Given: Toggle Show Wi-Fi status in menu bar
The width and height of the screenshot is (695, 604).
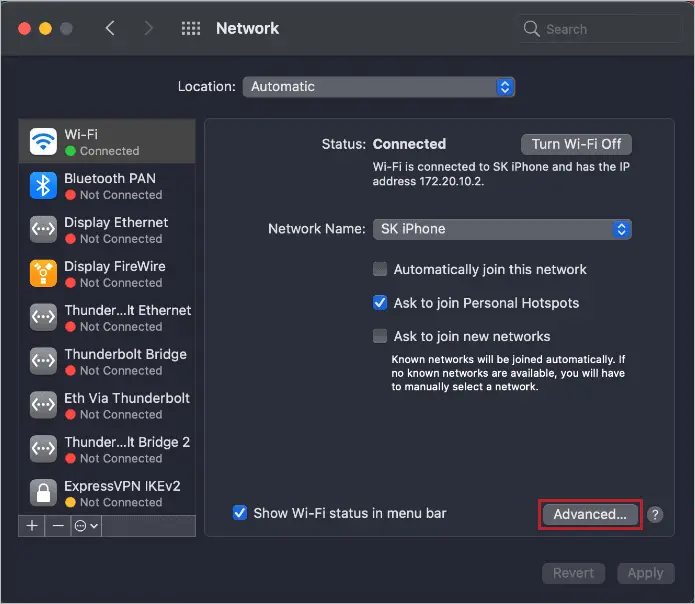Looking at the screenshot, I should pyautogui.click(x=240, y=513).
